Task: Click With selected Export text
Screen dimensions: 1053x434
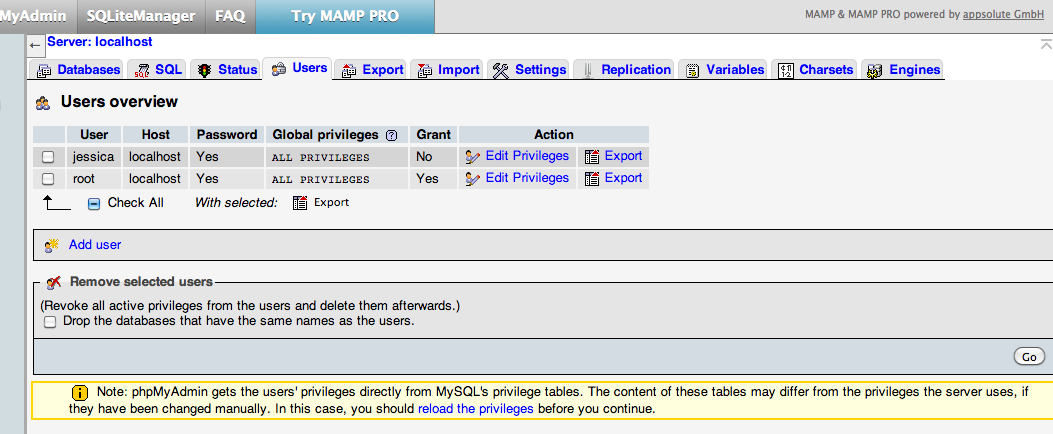Action: (x=332, y=202)
